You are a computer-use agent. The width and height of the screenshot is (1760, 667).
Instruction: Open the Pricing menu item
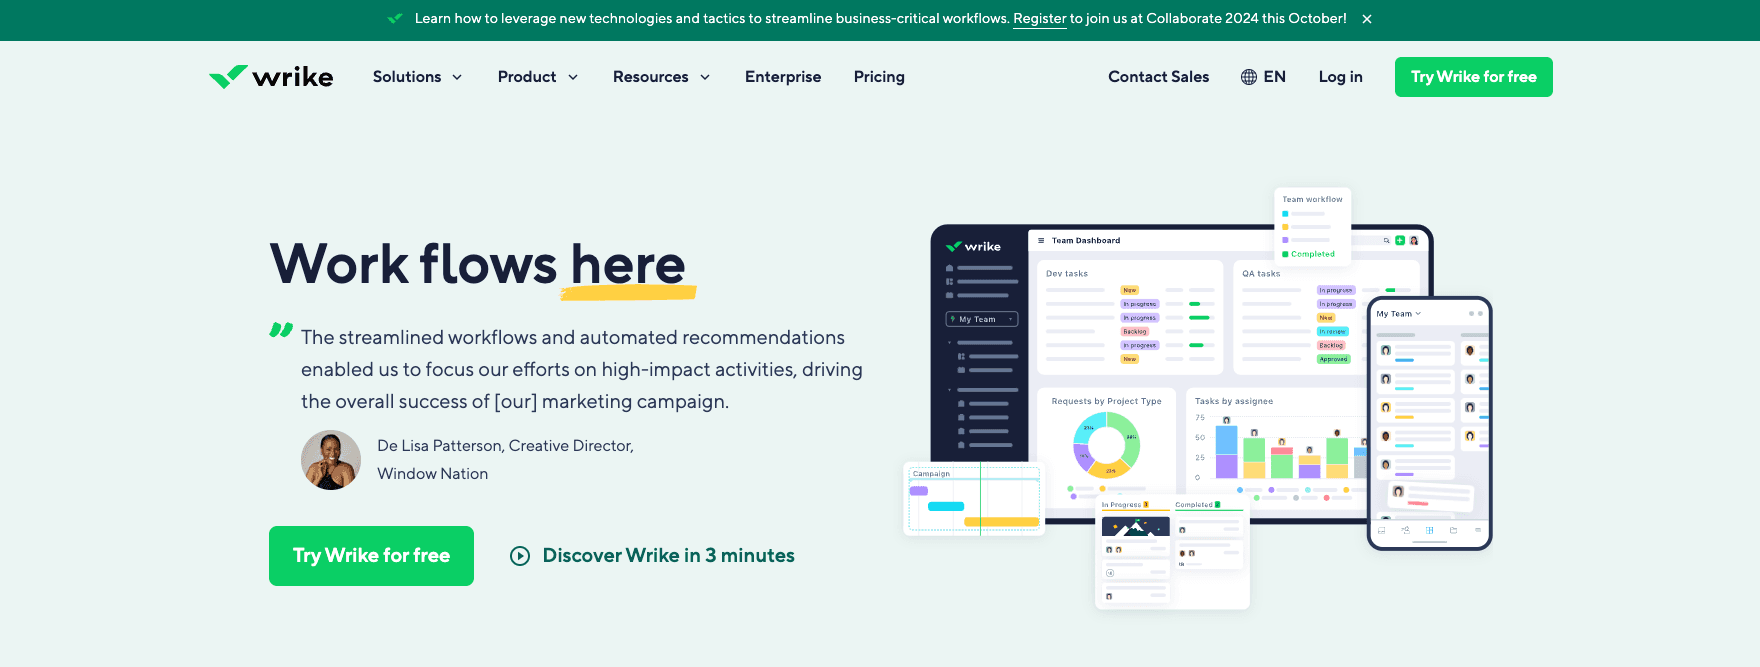coord(879,77)
